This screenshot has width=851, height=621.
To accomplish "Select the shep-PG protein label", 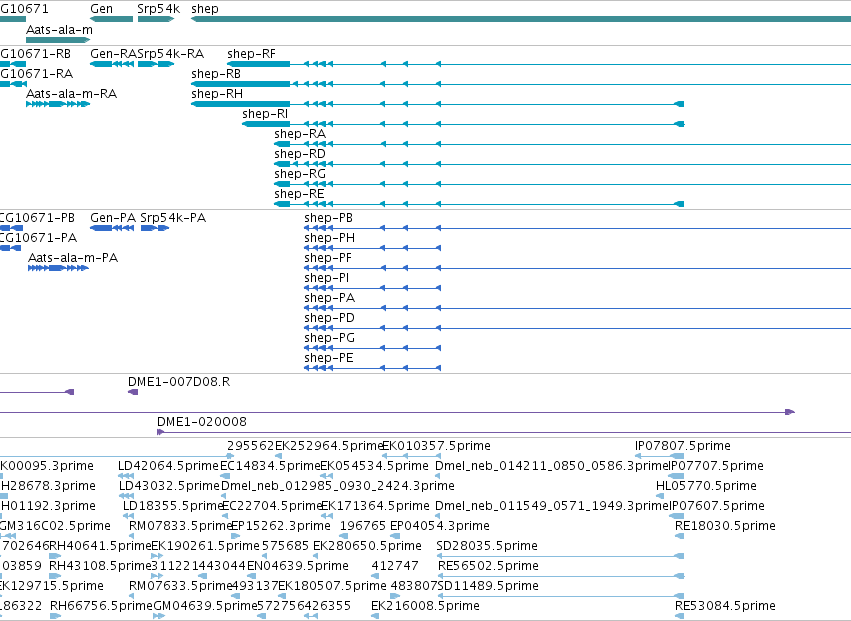I will 329,339.
